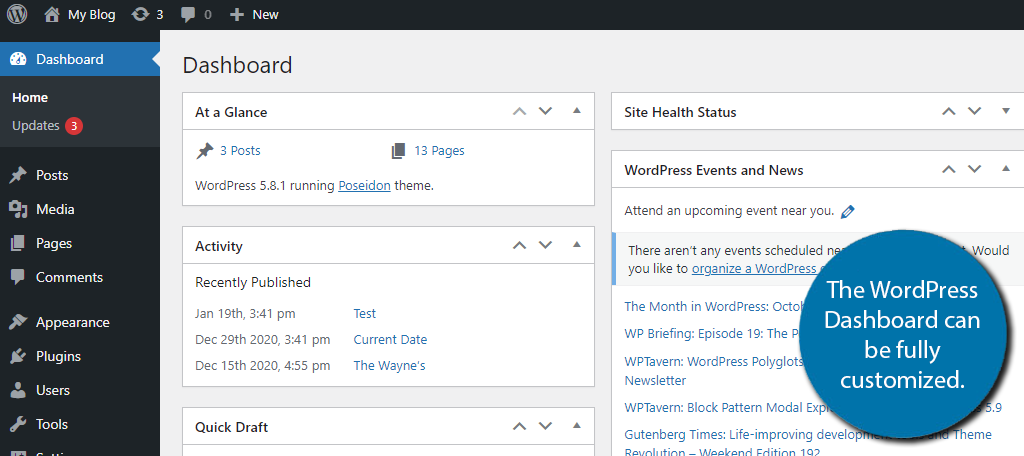Open the Current Date post link
This screenshot has height=456, width=1024.
(390, 340)
